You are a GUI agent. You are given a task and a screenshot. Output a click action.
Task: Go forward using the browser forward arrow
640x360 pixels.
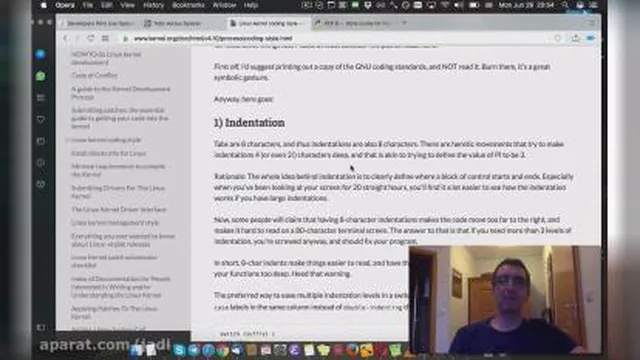click(x=78, y=38)
